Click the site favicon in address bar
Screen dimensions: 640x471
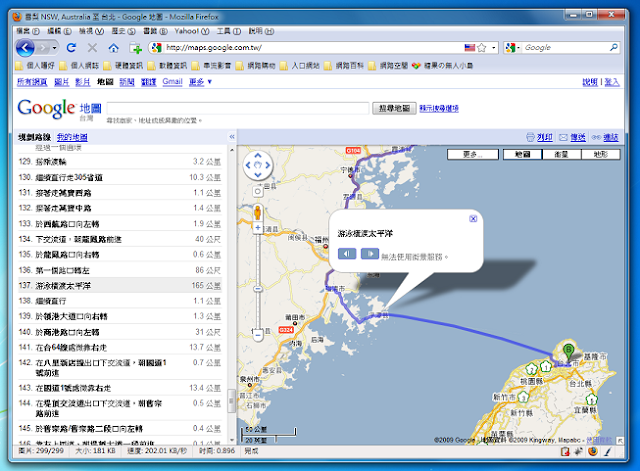coord(157,48)
